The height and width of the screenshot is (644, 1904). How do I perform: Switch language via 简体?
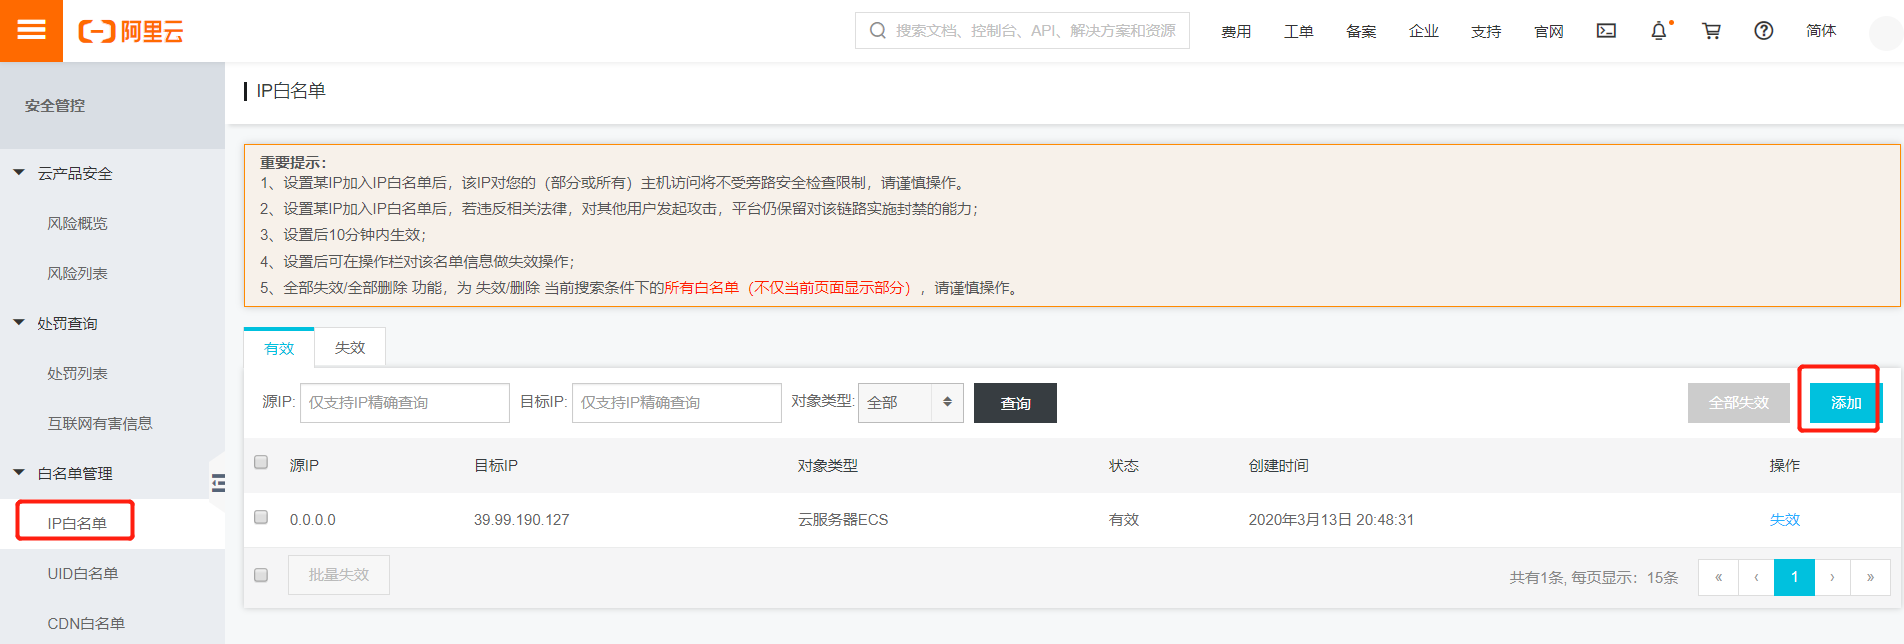pyautogui.click(x=1821, y=31)
